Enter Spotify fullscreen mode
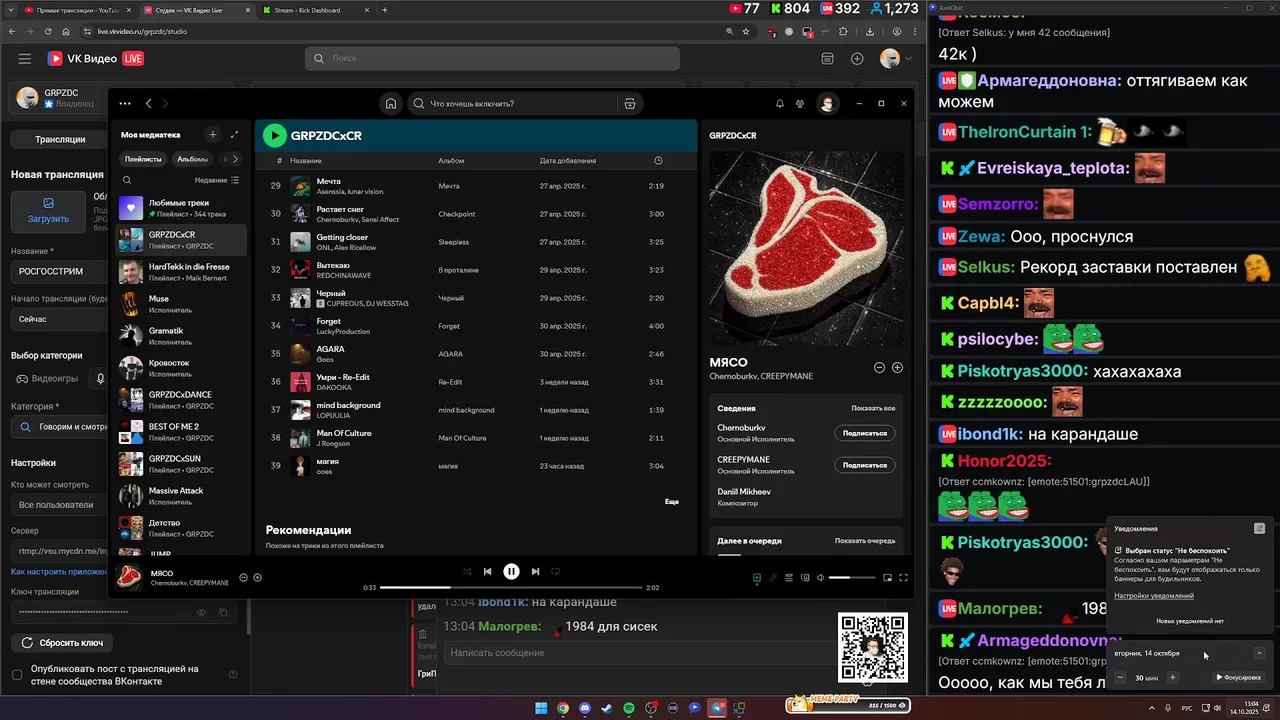This screenshot has width=1280, height=720. tap(903, 577)
